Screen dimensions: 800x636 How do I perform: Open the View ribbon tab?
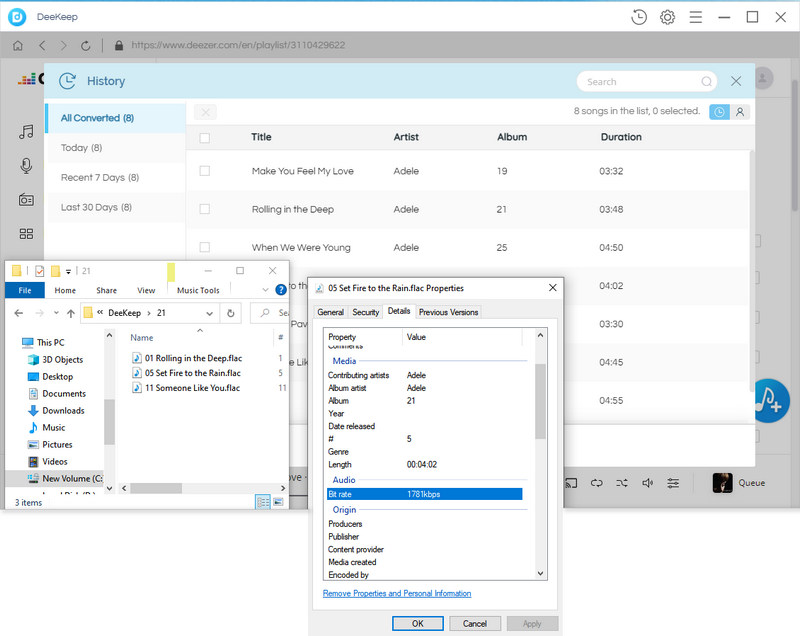tap(146, 290)
